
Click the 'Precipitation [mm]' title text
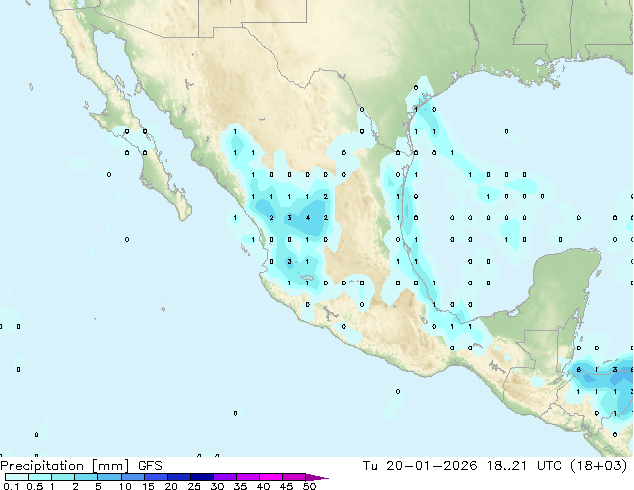point(65,466)
